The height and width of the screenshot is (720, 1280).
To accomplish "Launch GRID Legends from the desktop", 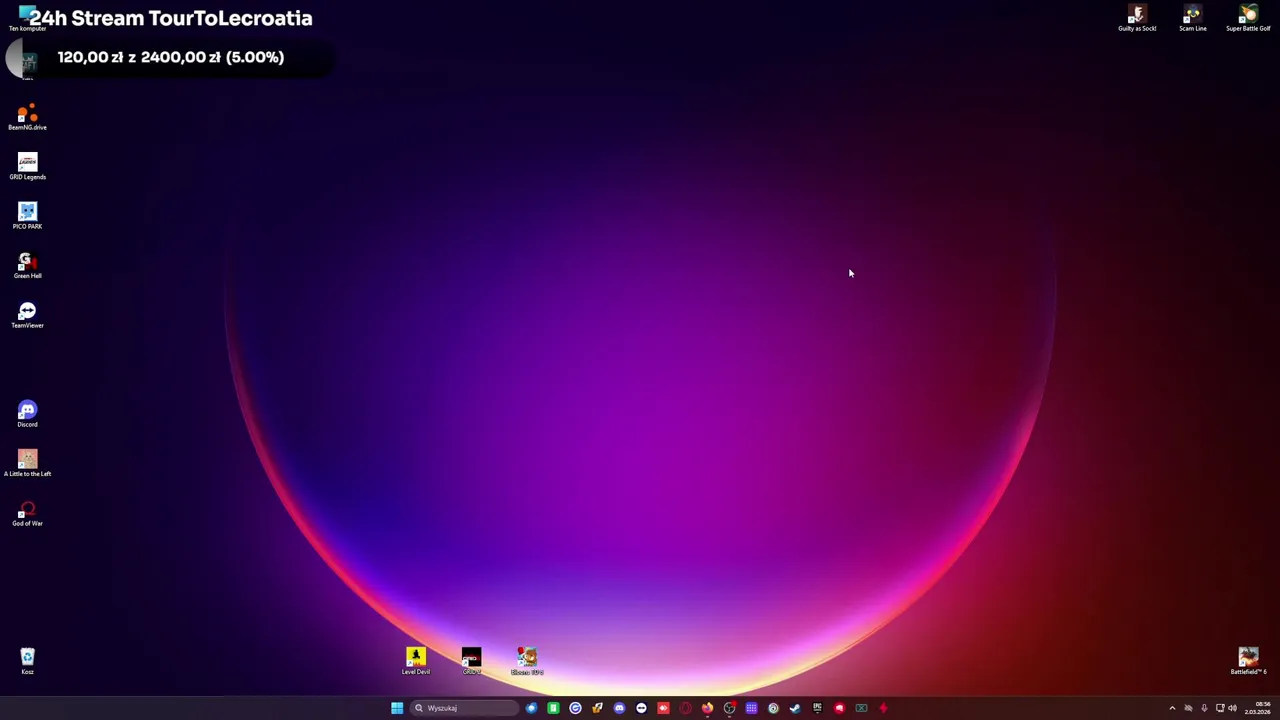I will 27,166.
